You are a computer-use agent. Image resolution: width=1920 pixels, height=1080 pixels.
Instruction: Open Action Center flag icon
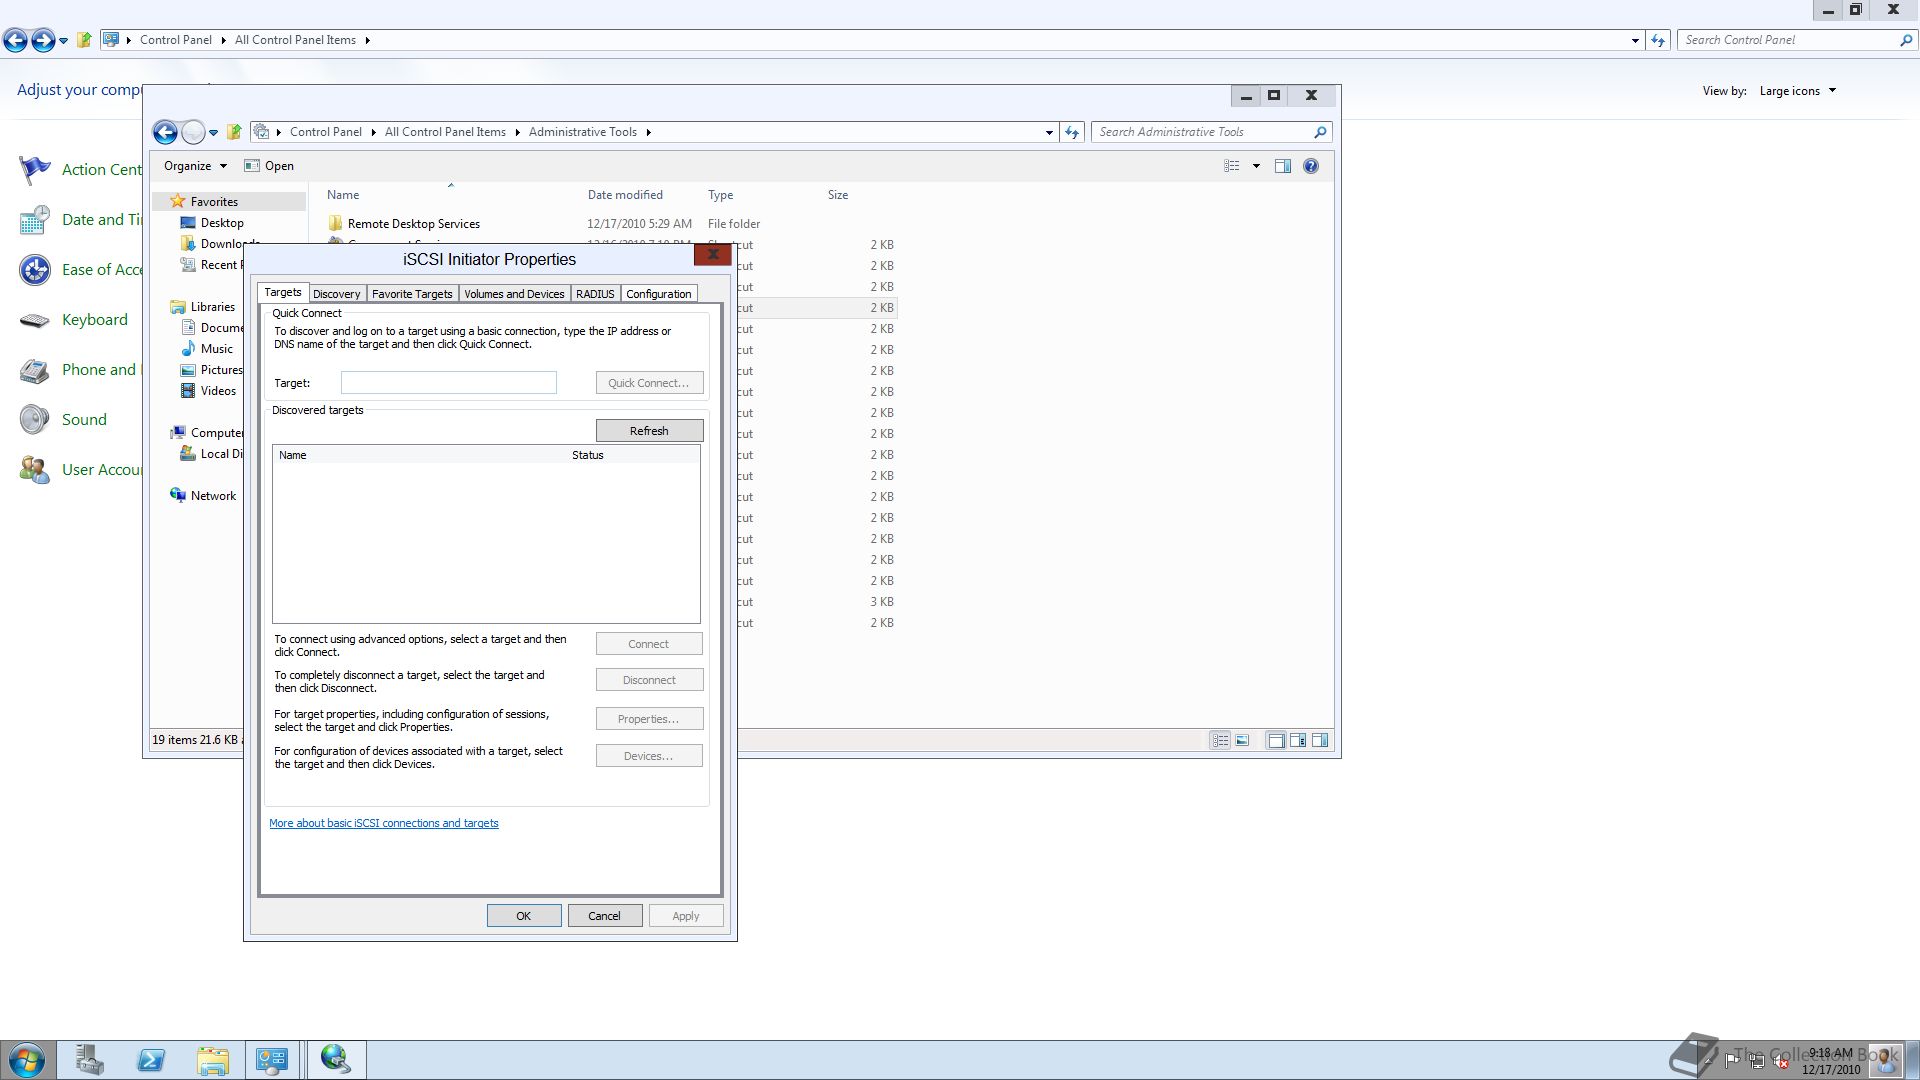pyautogui.click(x=35, y=170)
